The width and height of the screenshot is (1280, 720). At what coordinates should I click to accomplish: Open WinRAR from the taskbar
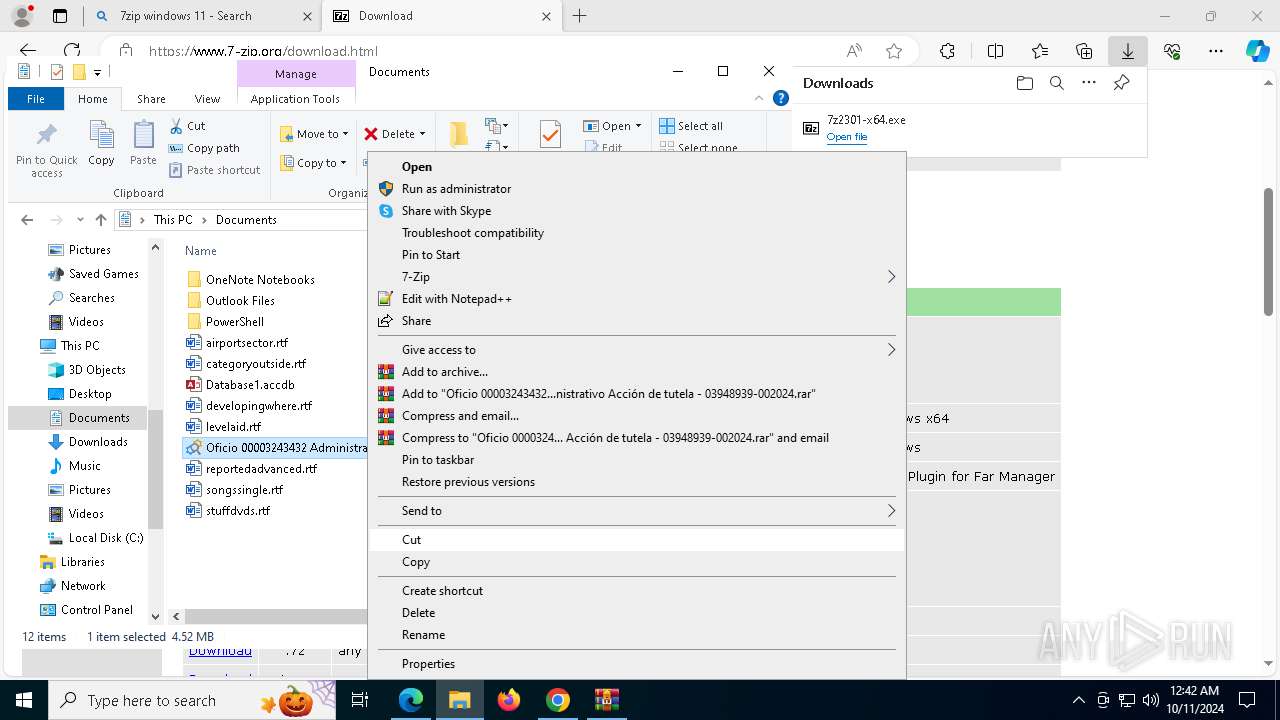[x=607, y=700]
